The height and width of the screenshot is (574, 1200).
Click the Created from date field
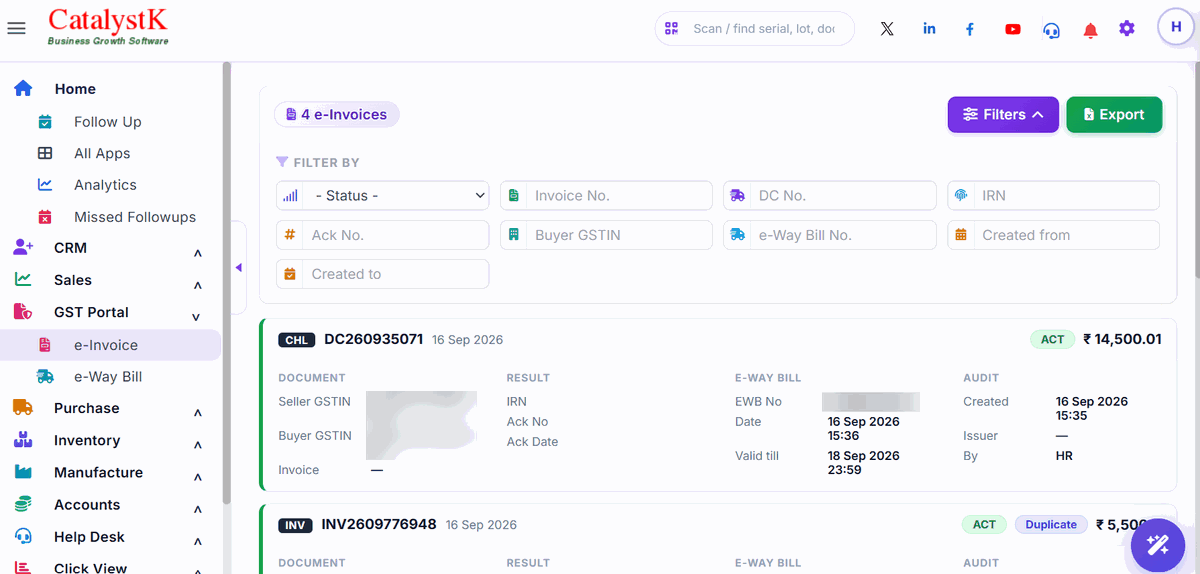(1054, 235)
